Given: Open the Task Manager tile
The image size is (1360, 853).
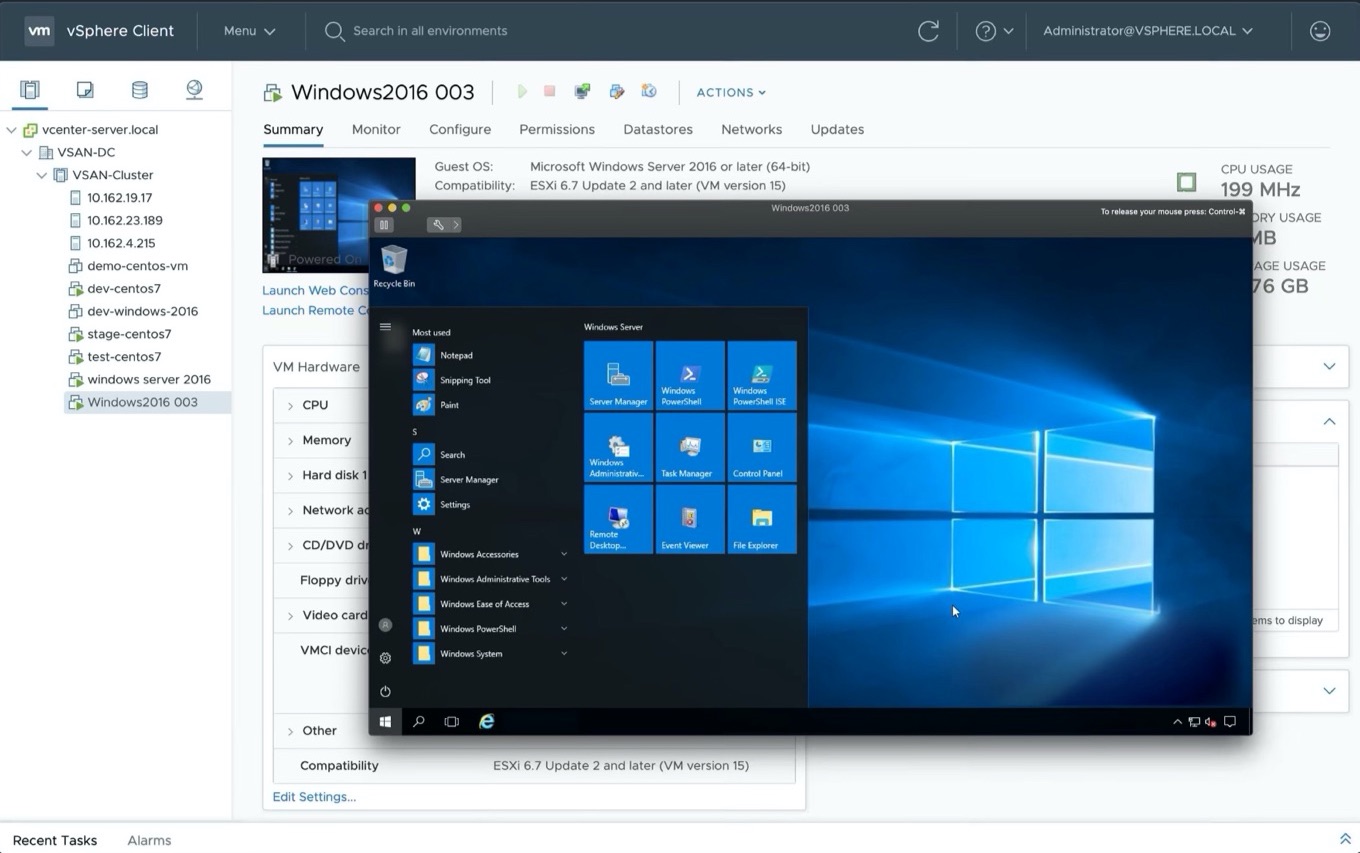Looking at the screenshot, I should click(690, 448).
